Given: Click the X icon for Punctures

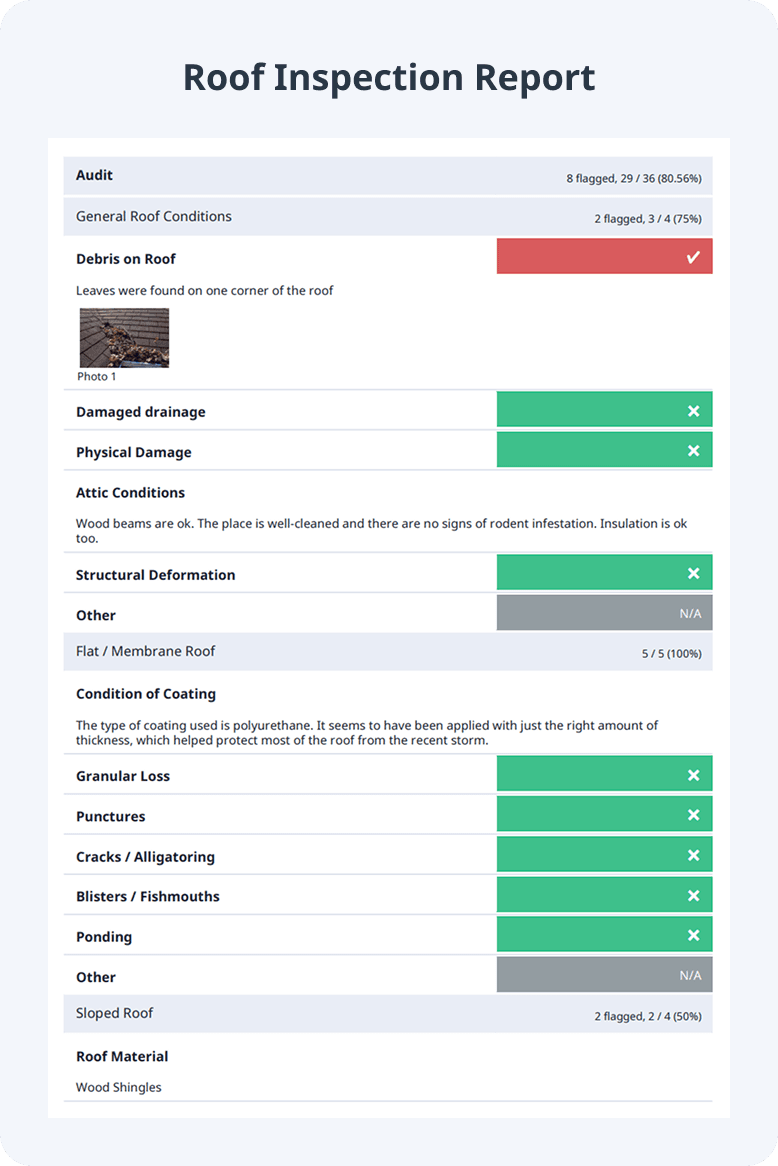Looking at the screenshot, I should 693,815.
